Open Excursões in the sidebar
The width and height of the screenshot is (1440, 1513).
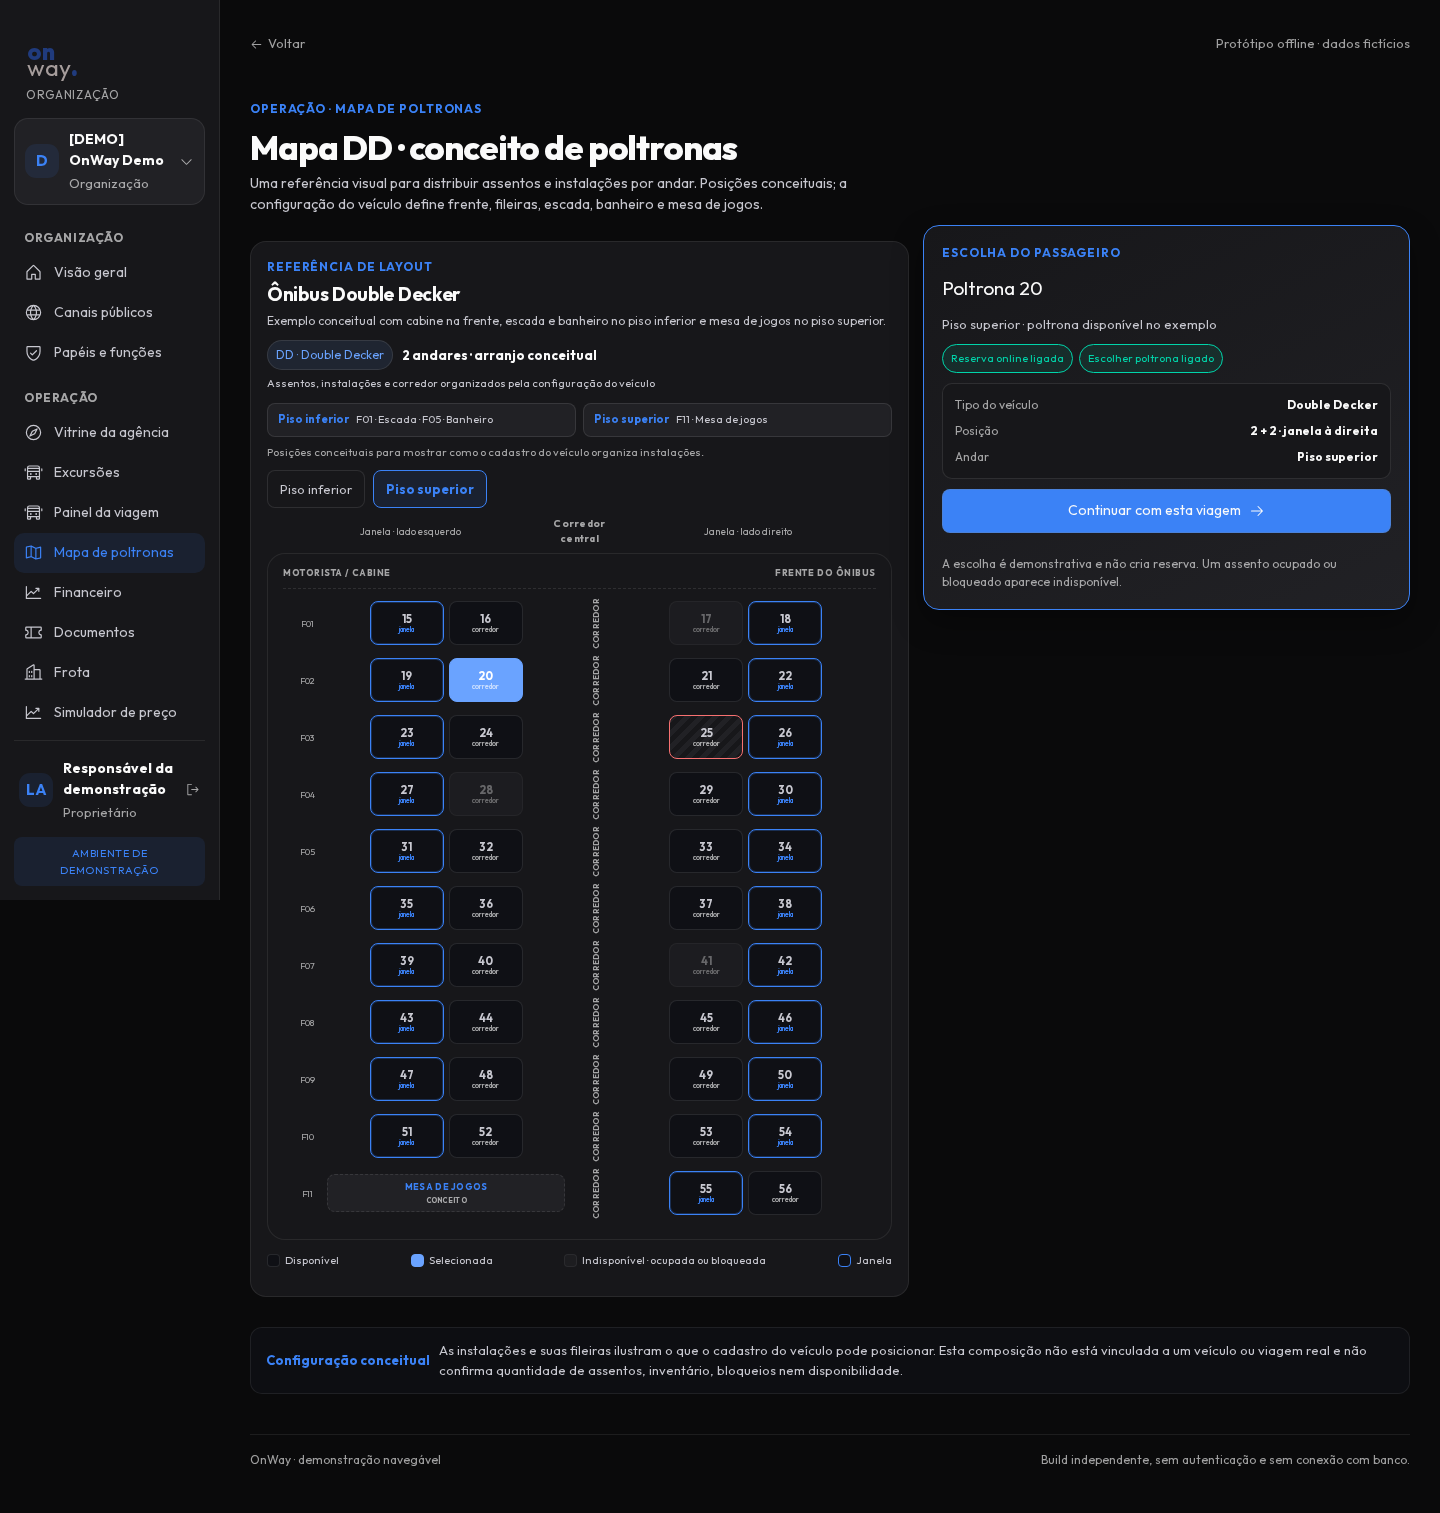coord(109,472)
